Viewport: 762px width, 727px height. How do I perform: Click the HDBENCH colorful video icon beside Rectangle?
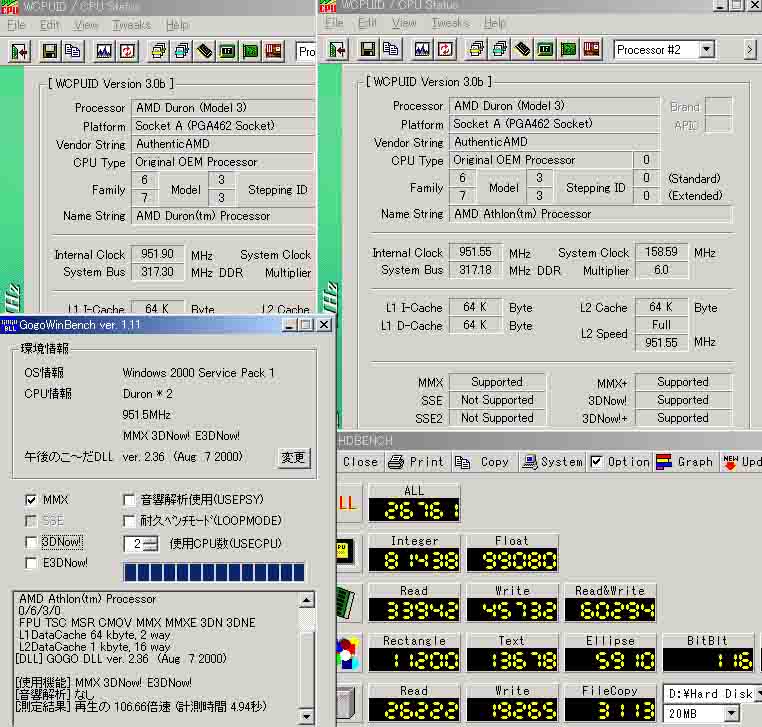pos(349,654)
